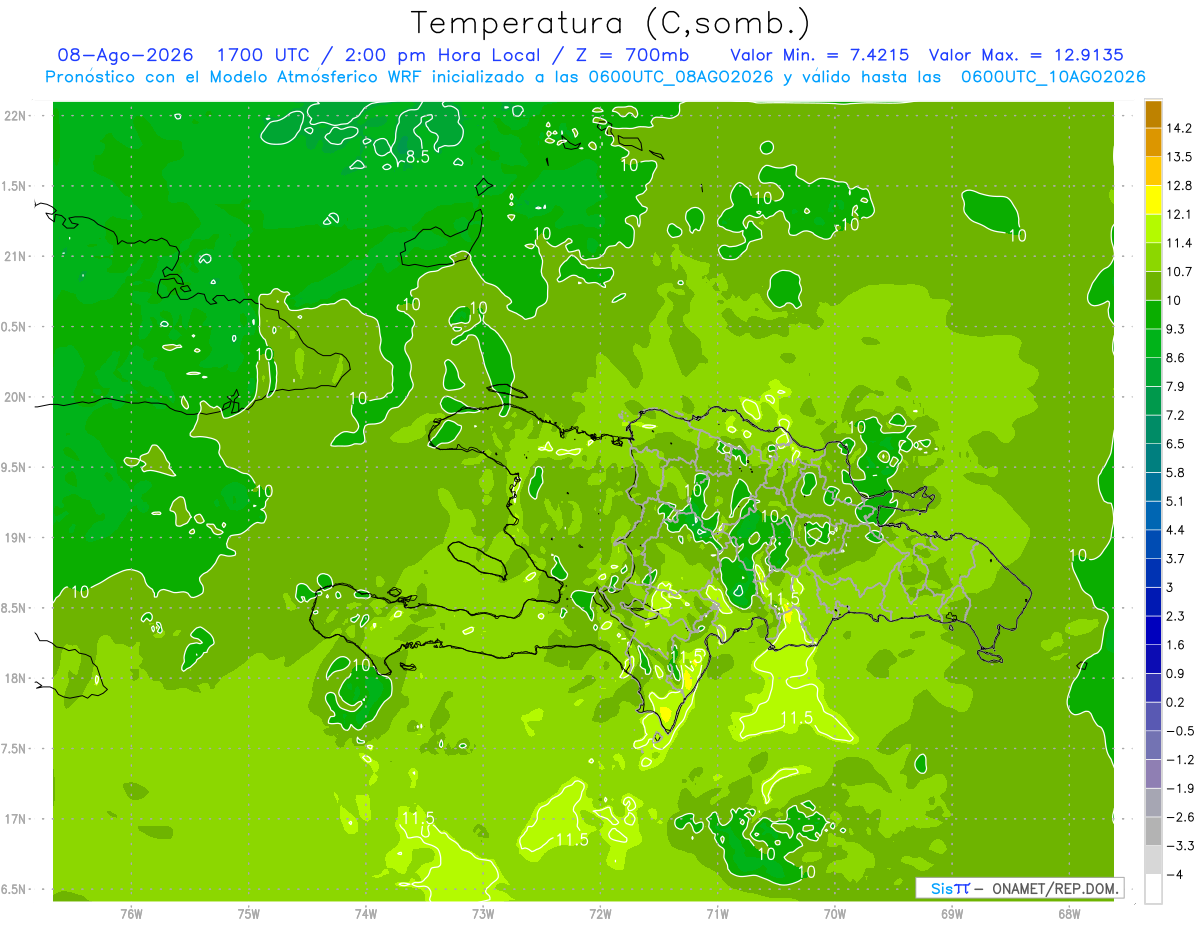Click the valid-until time "0600UTC_10AGO2026"
The height and width of the screenshot is (927, 1200).
(x=1053, y=77)
